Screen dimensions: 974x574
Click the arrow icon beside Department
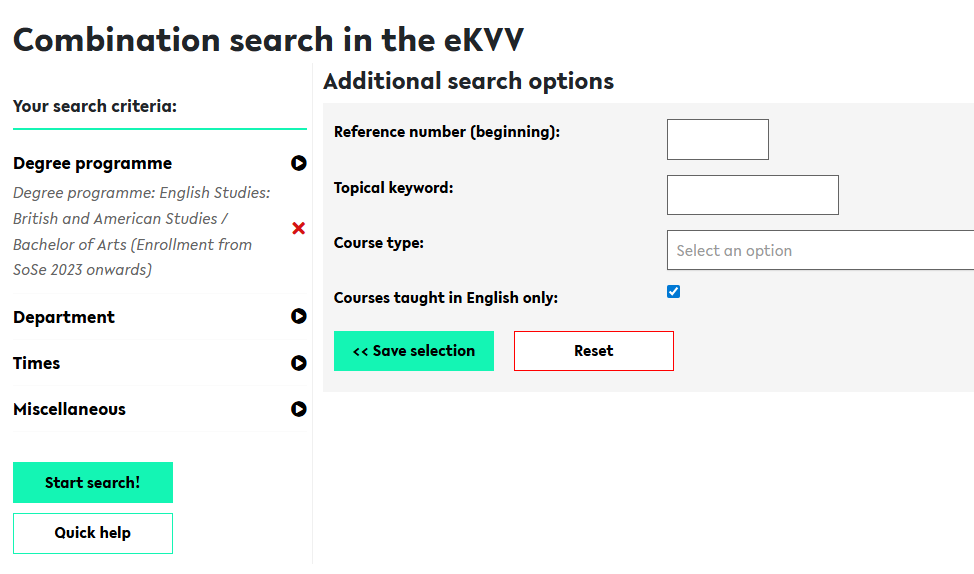click(x=298, y=317)
